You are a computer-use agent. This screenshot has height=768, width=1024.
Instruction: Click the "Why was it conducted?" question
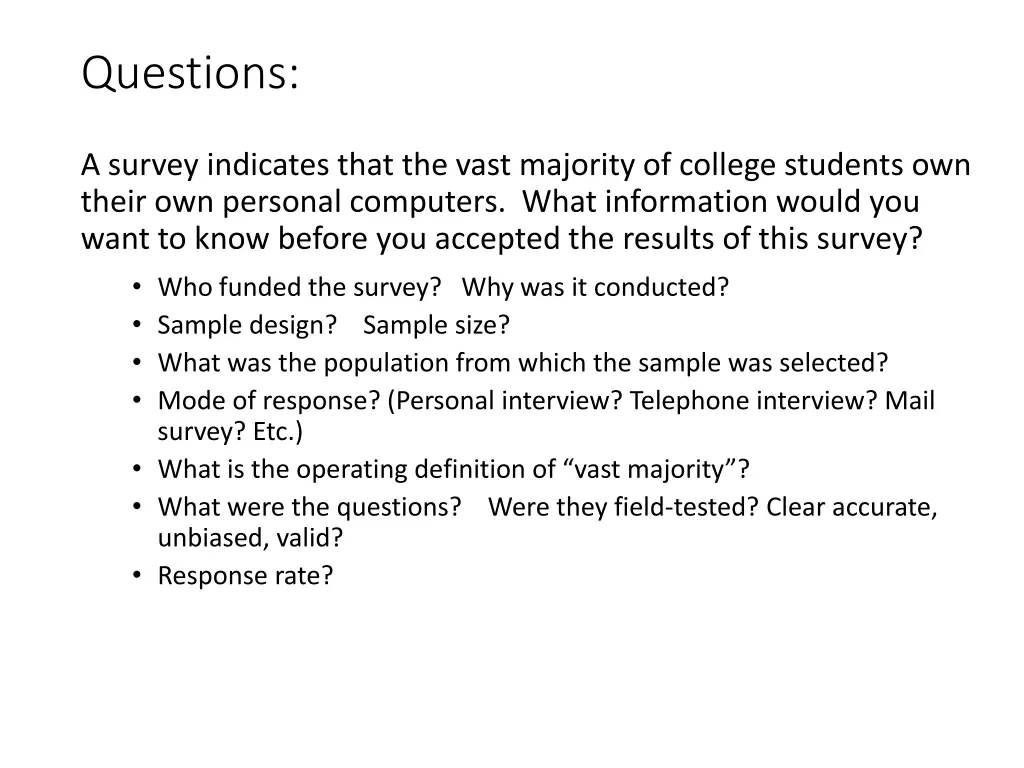coord(595,288)
